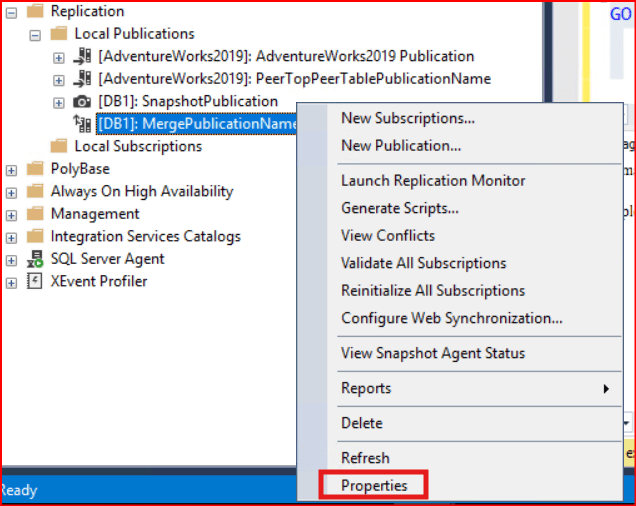Click the AdventureWorks2019 Publication icon
The height and width of the screenshot is (506, 636).
click(x=83, y=57)
